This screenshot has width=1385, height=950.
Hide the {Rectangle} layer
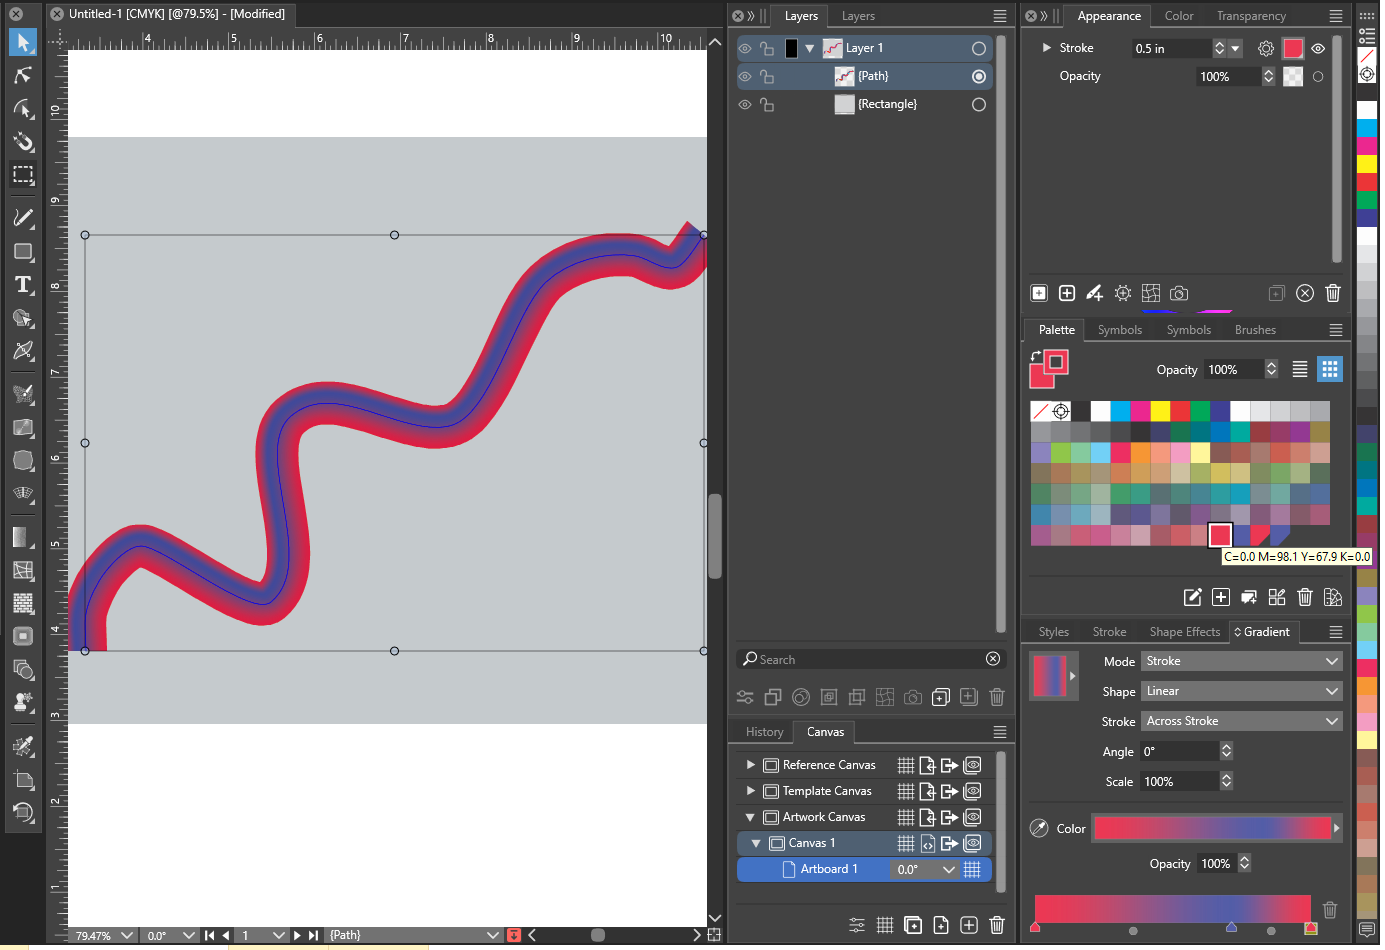coord(745,104)
